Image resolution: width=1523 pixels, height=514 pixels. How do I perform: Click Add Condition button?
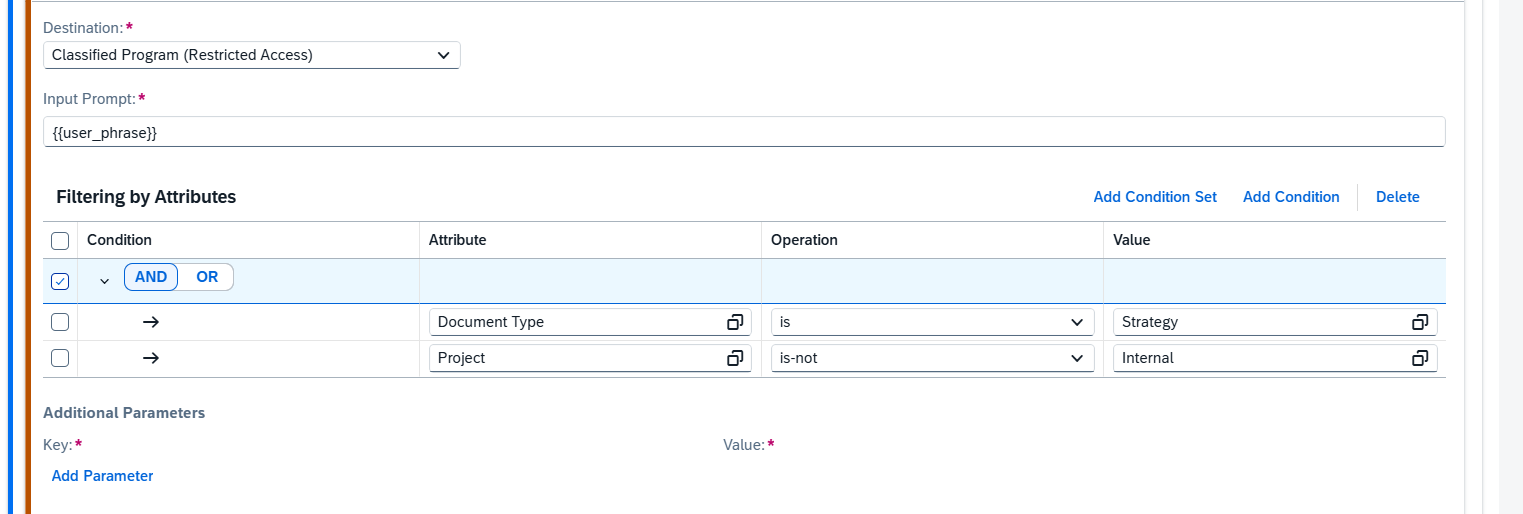coord(1291,197)
